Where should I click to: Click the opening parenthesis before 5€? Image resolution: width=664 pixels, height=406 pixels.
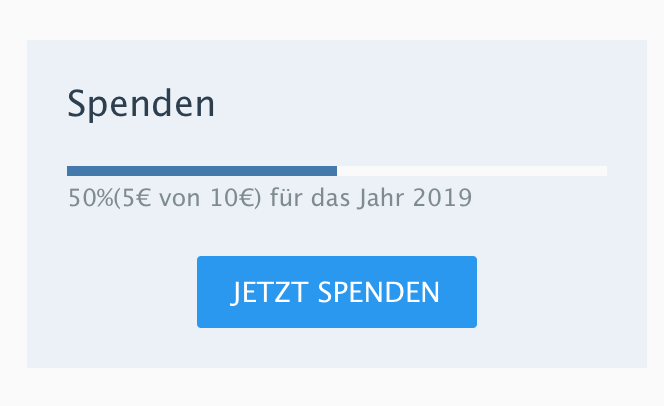click(116, 198)
